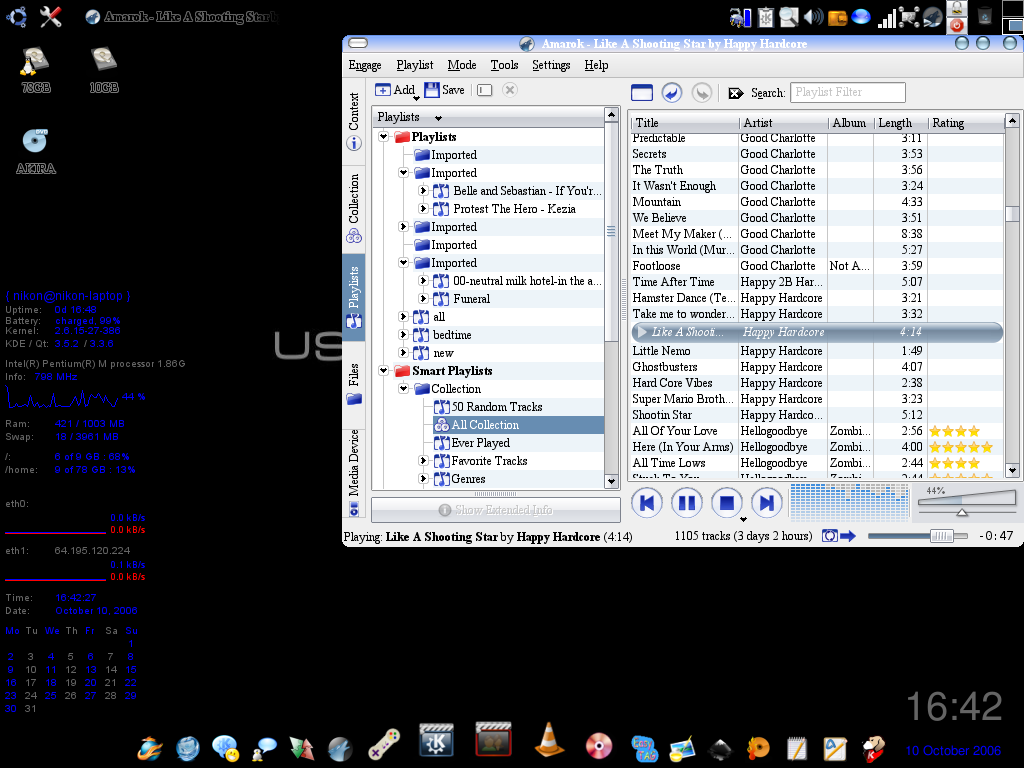Click the Amarok taskbar entry at top

181,16
